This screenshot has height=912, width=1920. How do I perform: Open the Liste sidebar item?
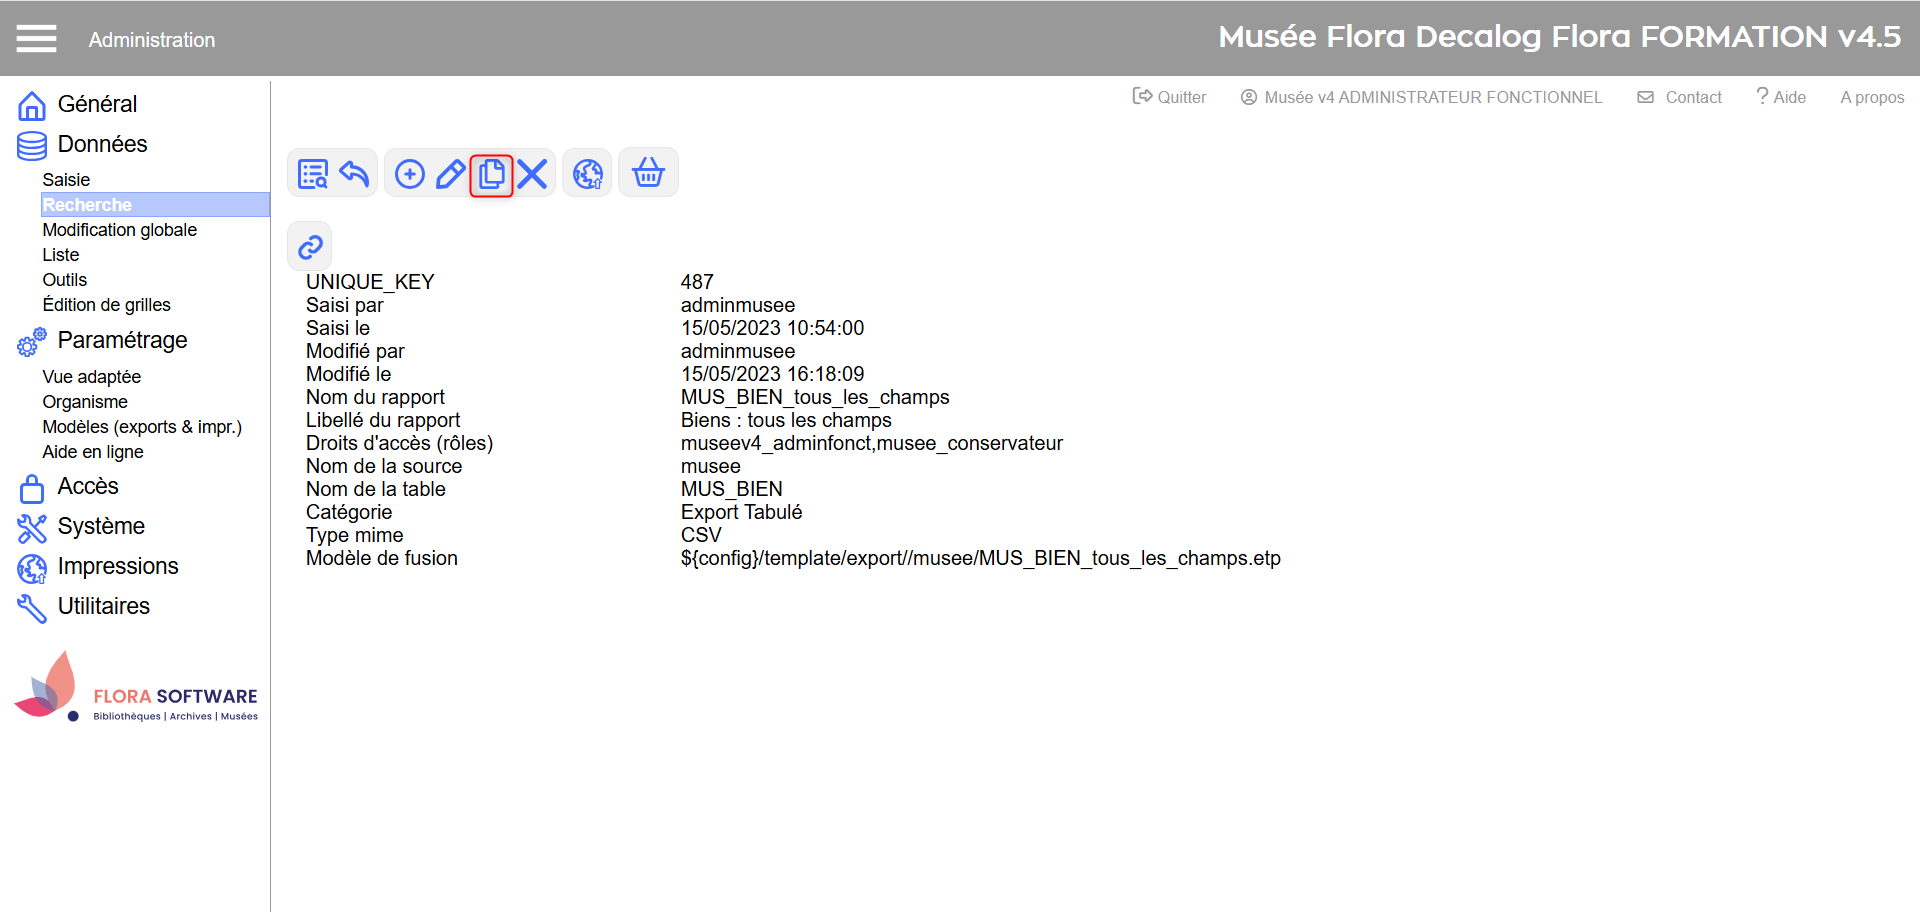point(61,255)
